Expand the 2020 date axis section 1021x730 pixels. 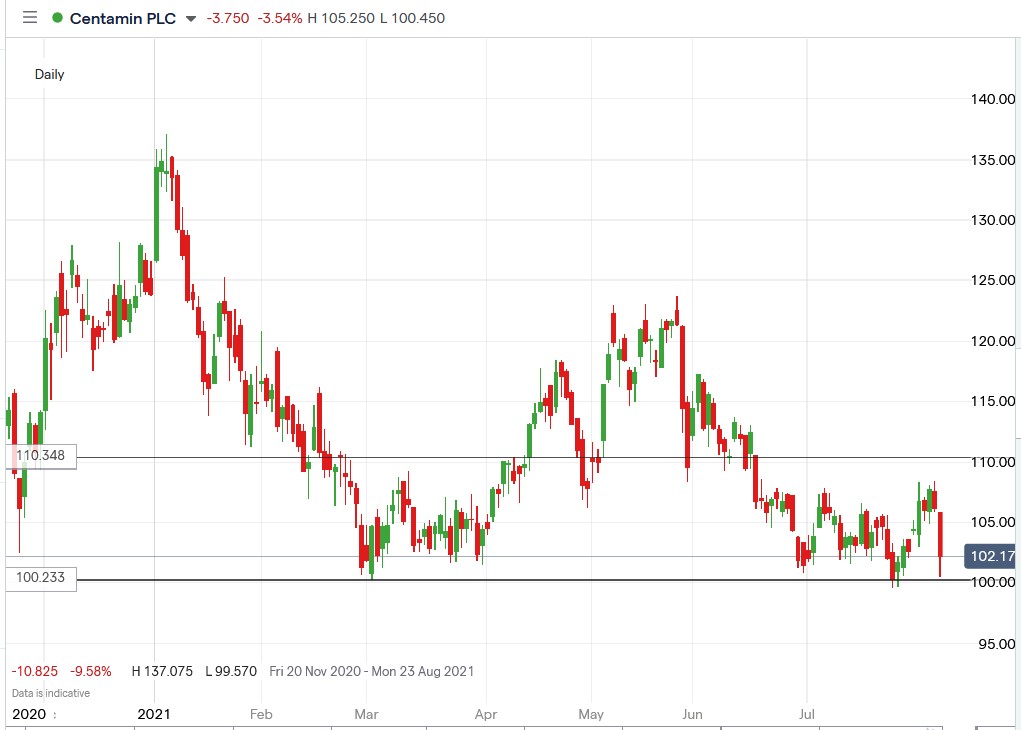(x=30, y=714)
